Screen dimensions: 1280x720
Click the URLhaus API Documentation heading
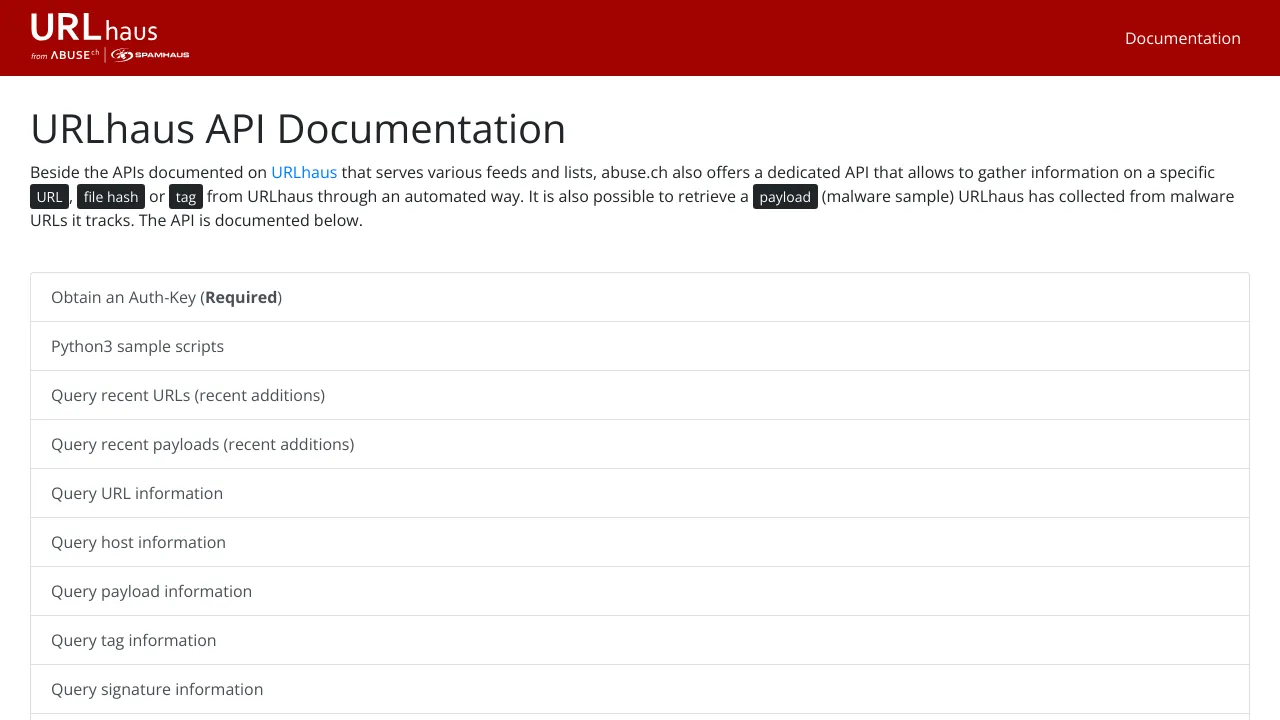click(298, 129)
